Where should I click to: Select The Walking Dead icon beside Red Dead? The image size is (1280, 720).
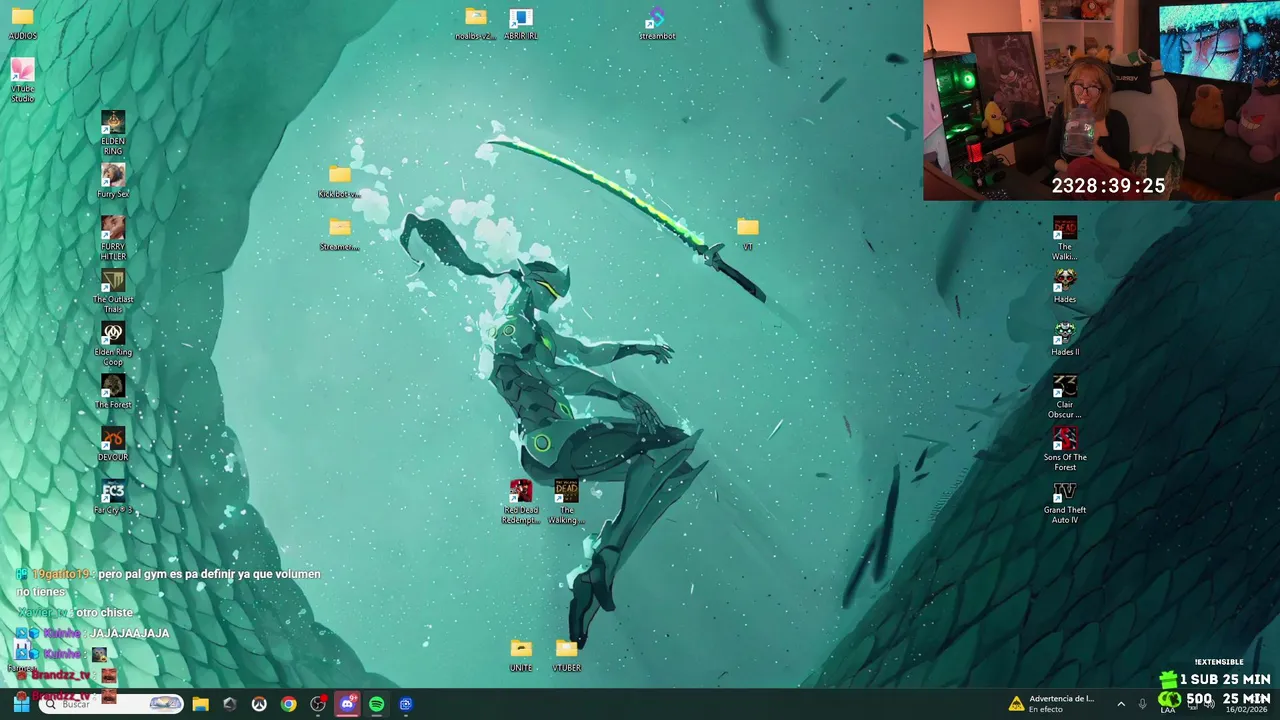tap(566, 501)
